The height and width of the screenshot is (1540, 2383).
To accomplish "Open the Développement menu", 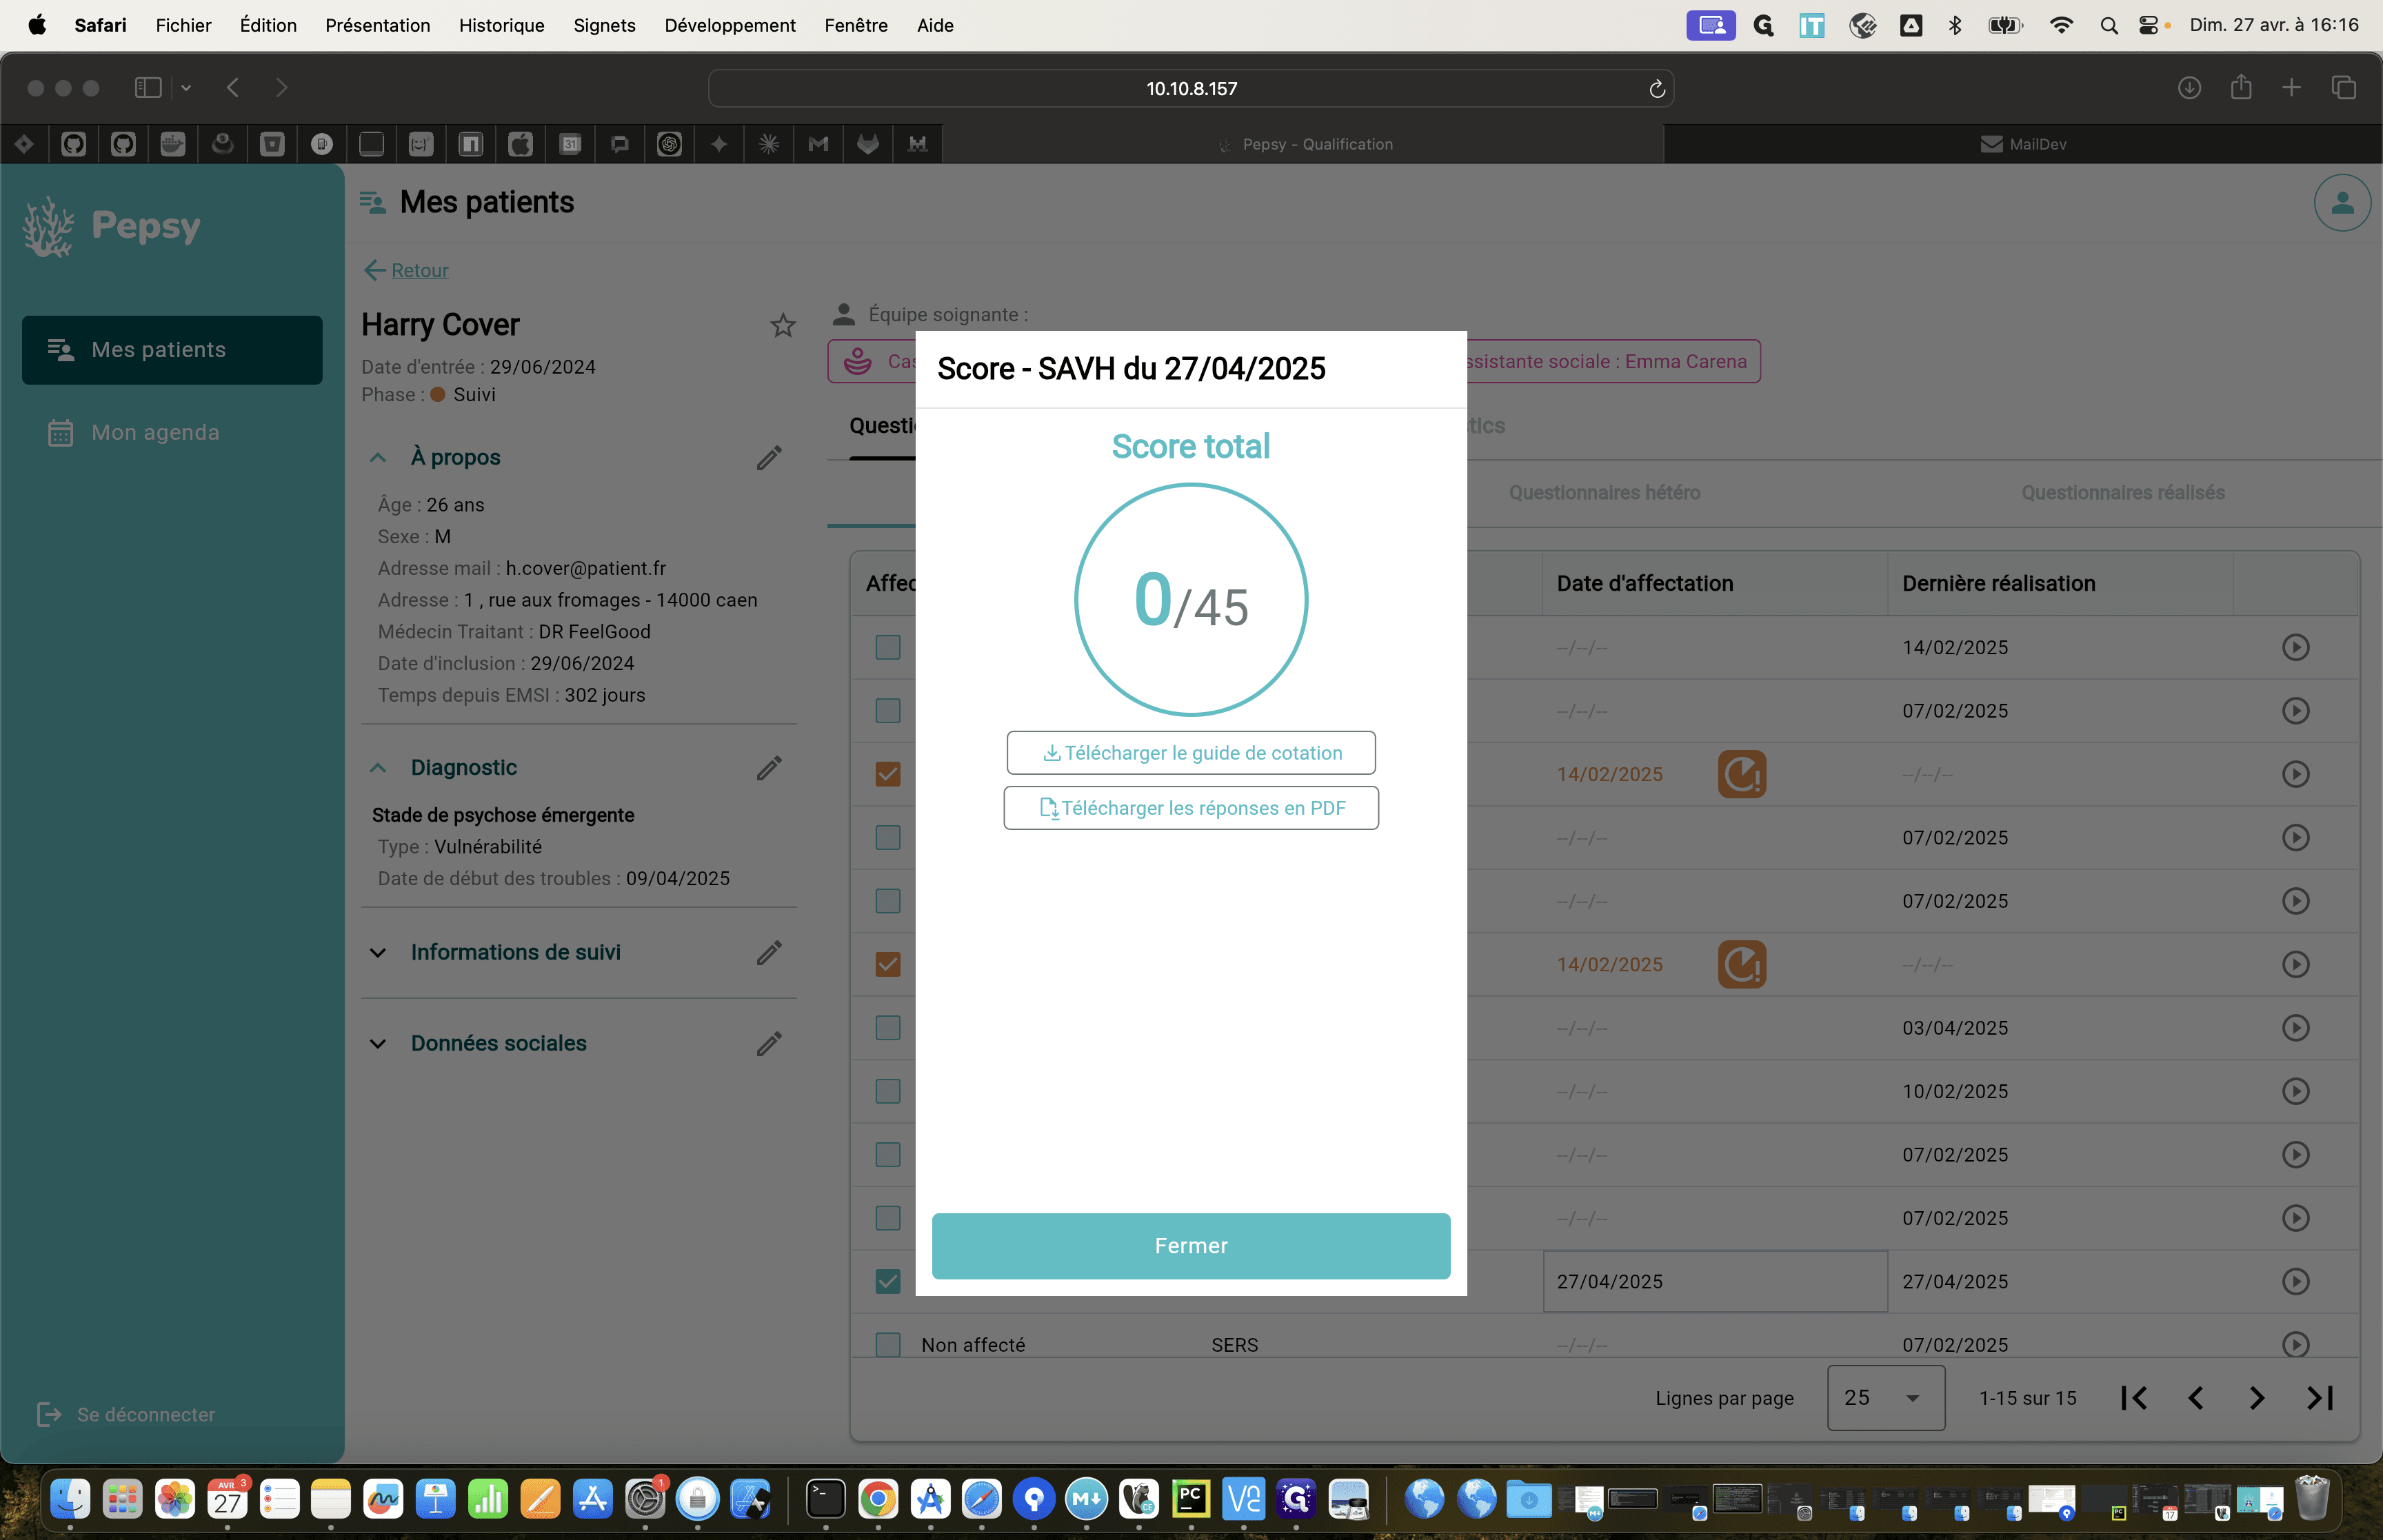I will 729,25.
